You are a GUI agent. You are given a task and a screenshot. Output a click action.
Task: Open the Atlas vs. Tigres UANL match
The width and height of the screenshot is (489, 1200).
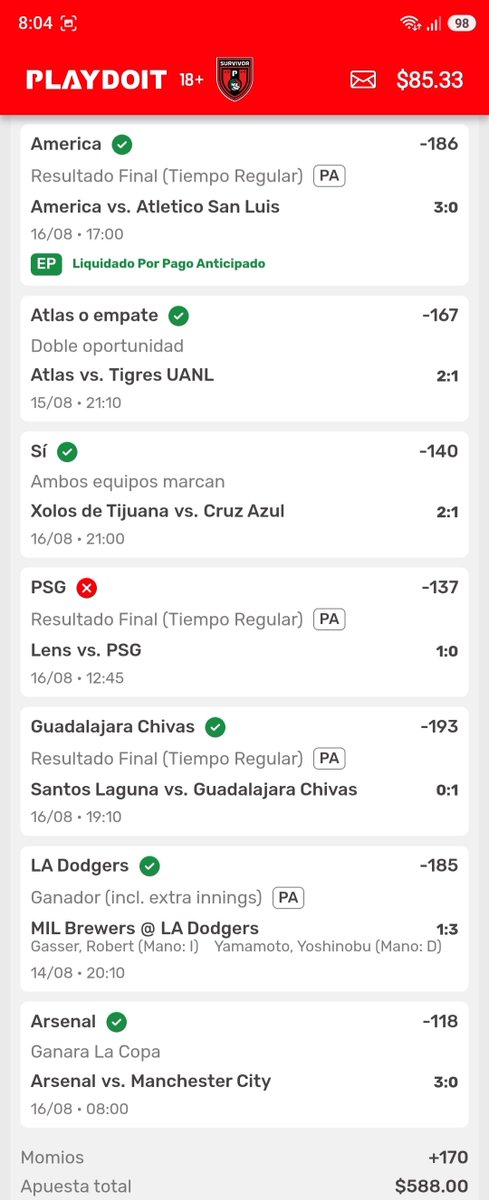click(122, 375)
